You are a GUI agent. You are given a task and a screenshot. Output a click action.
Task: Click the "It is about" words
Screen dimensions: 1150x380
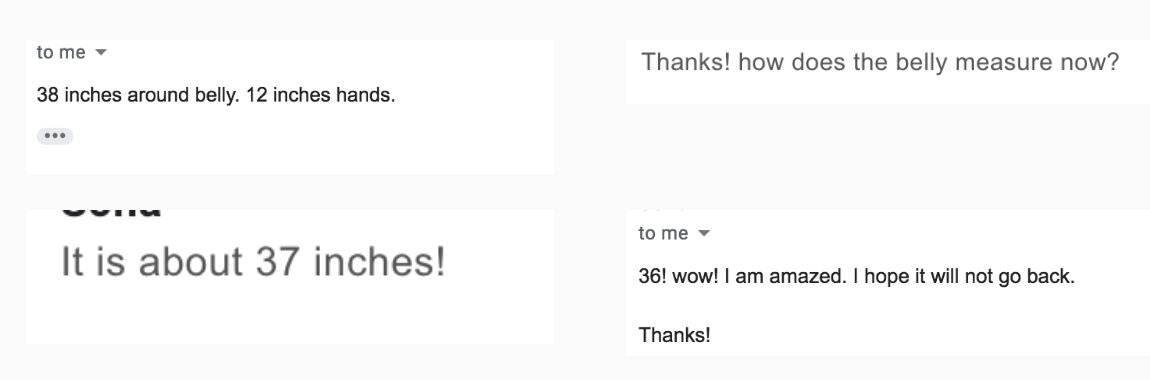pos(153,262)
